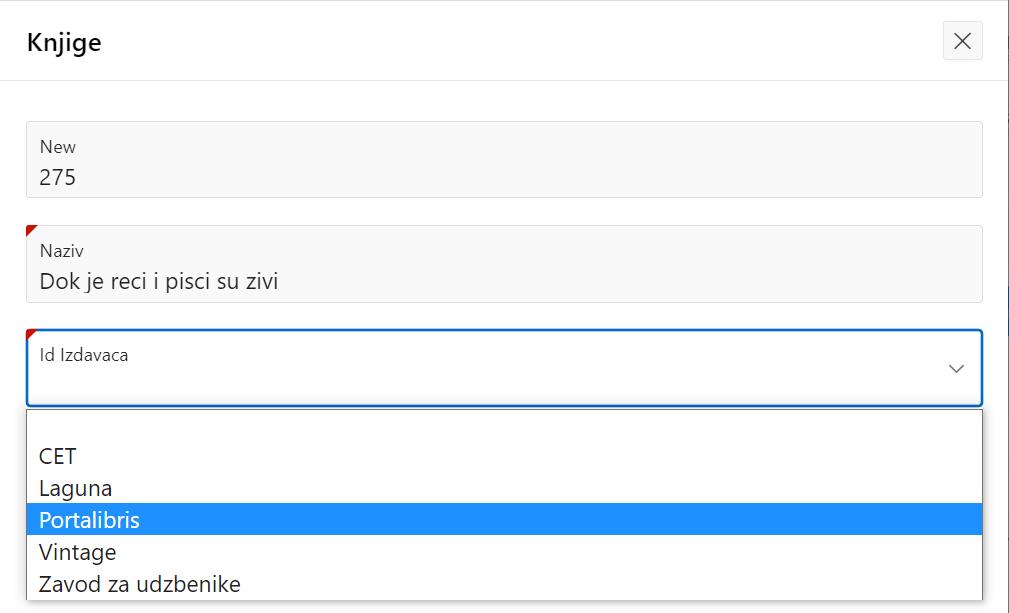The width and height of the screenshot is (1009, 613).
Task: Click the empty middle of dialog header bar
Action: coord(500,42)
